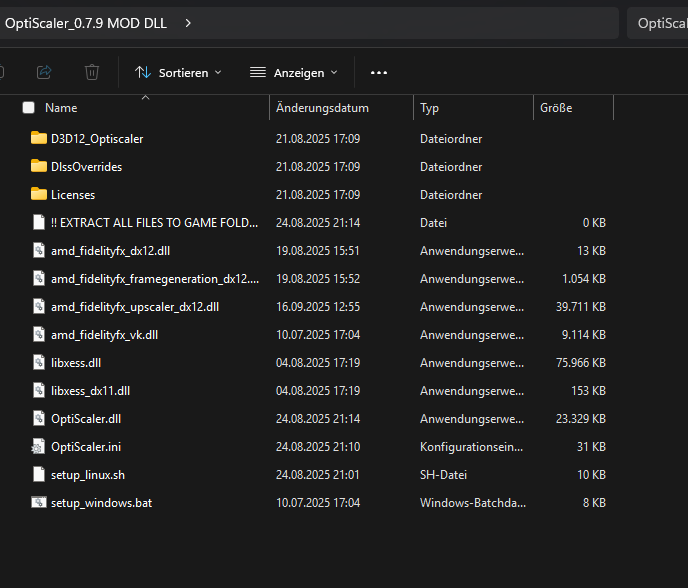Select OptiScaler.dll file name
688x588 pixels.
point(86,419)
